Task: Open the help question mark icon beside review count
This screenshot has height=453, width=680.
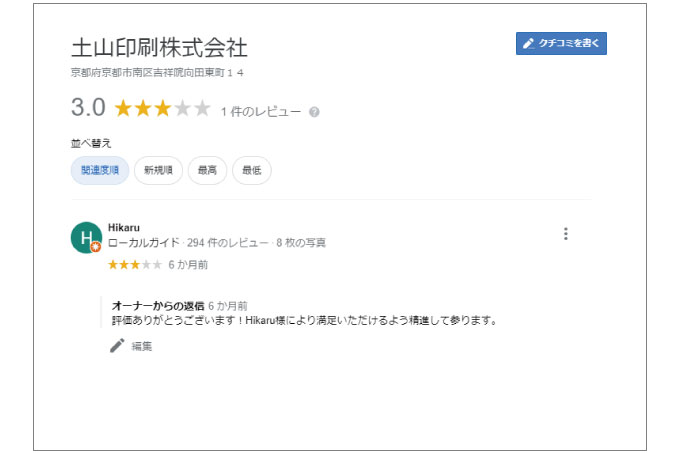Action: click(x=314, y=112)
